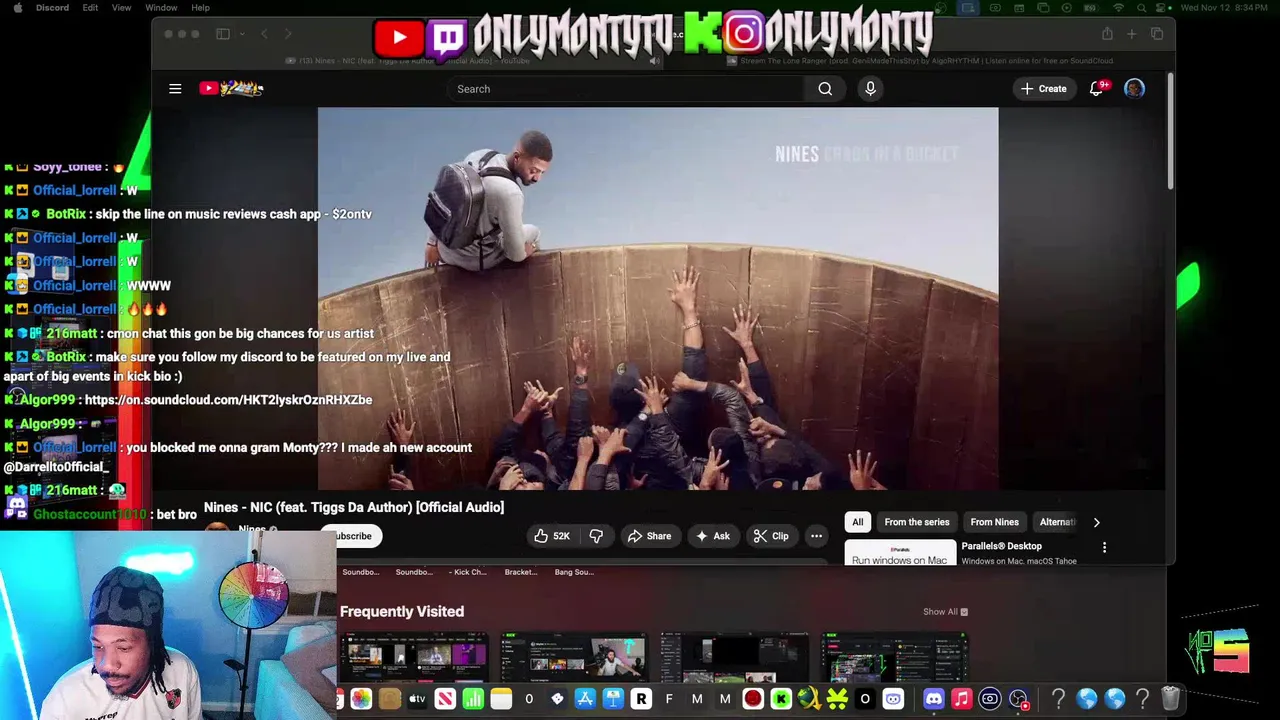The image size is (1280, 720).
Task: Dislike the Nines NIC video
Action: click(x=596, y=536)
